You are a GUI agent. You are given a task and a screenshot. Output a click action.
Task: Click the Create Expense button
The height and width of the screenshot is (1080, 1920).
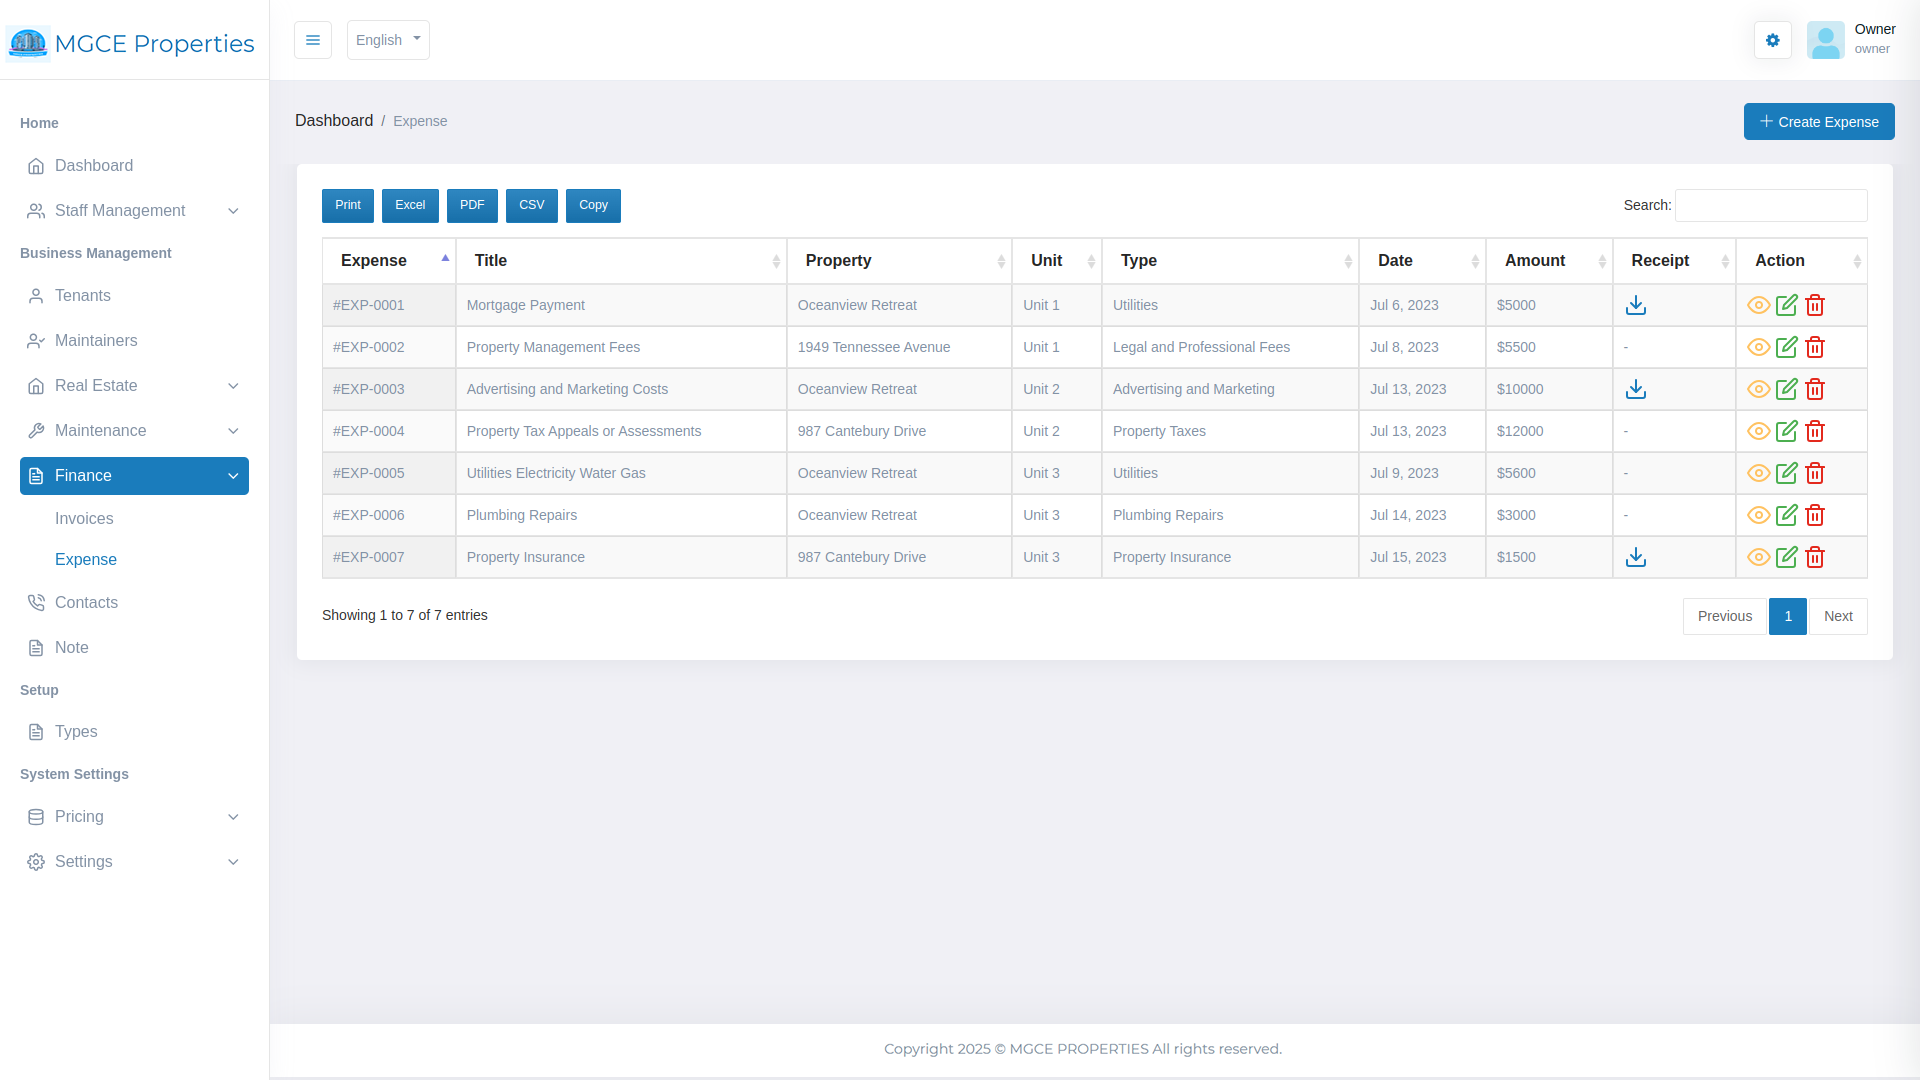point(1818,122)
